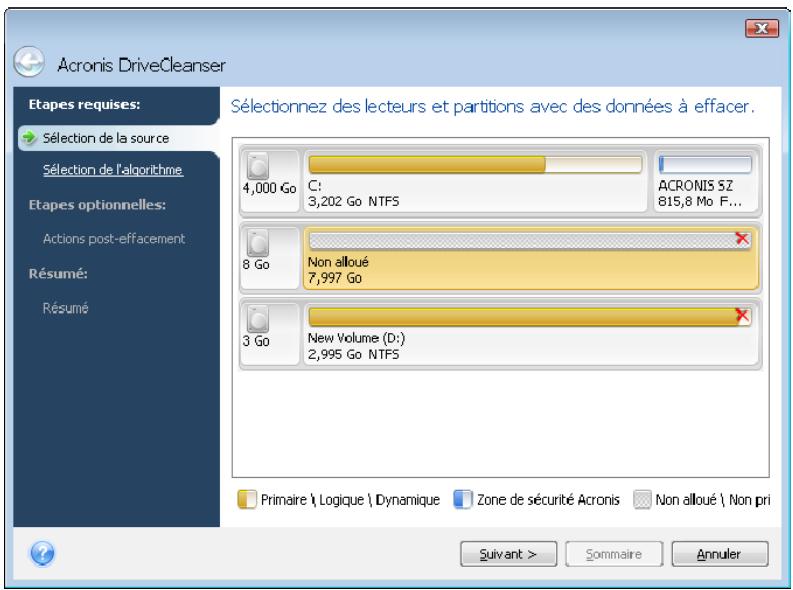Click the "Etapes requises:" heading
Screen dimensions: 793x590
click(84, 105)
